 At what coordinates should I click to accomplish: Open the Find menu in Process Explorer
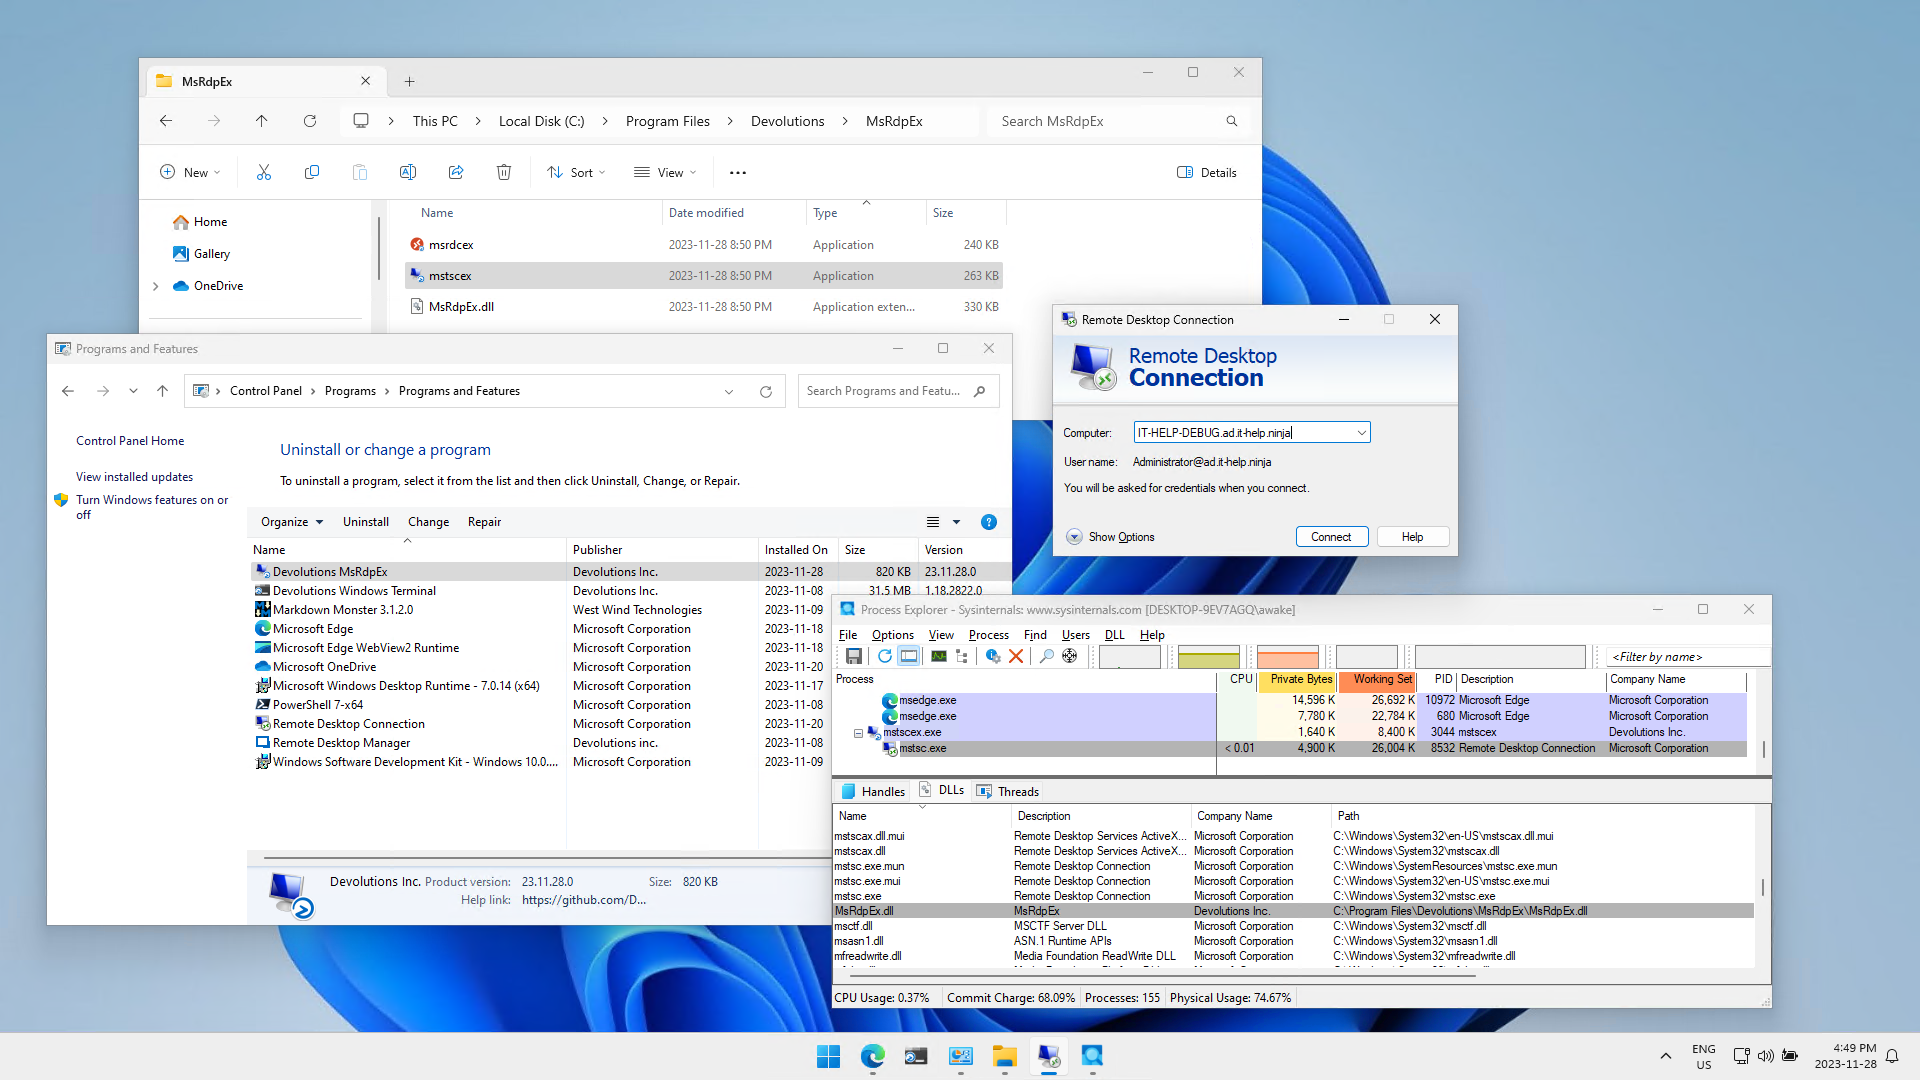click(x=1035, y=636)
